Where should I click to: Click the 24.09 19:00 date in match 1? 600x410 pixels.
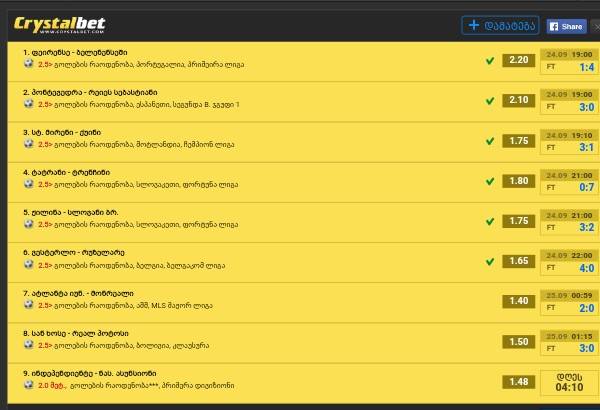tap(569, 54)
